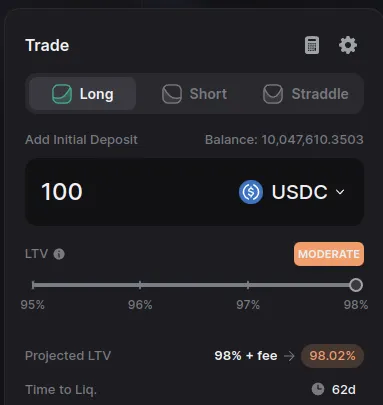Click the clock icon near 62d

pyautogui.click(x=318, y=389)
